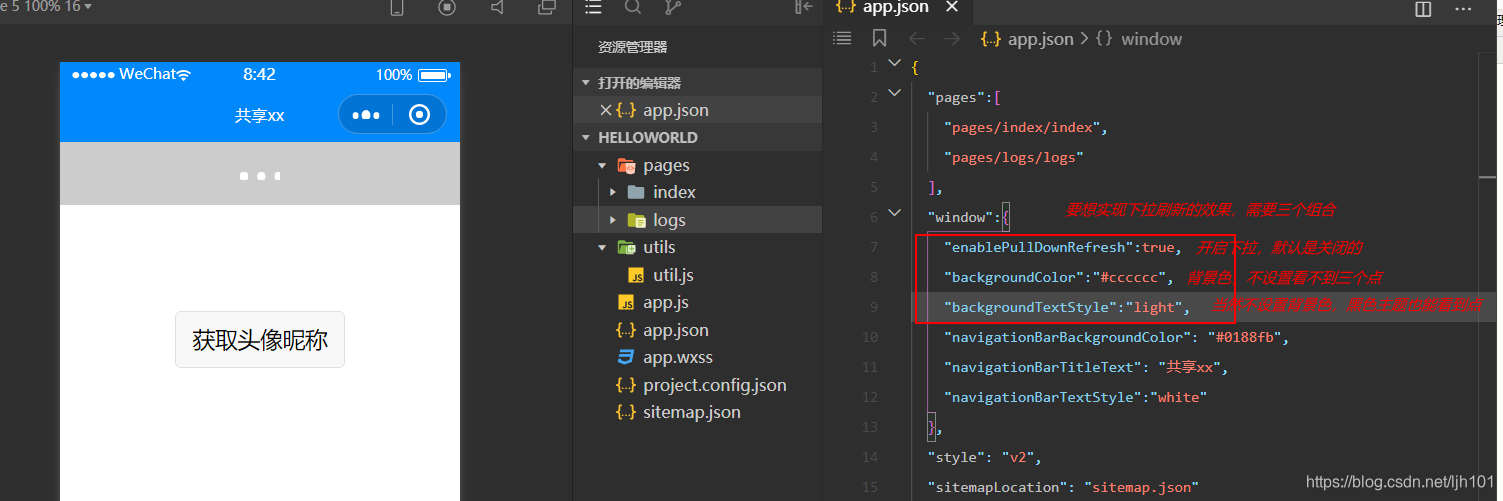Click the "navigationBarTextStyle" key on line 12
Image resolution: width=1503 pixels, height=501 pixels.
(x=1043, y=397)
